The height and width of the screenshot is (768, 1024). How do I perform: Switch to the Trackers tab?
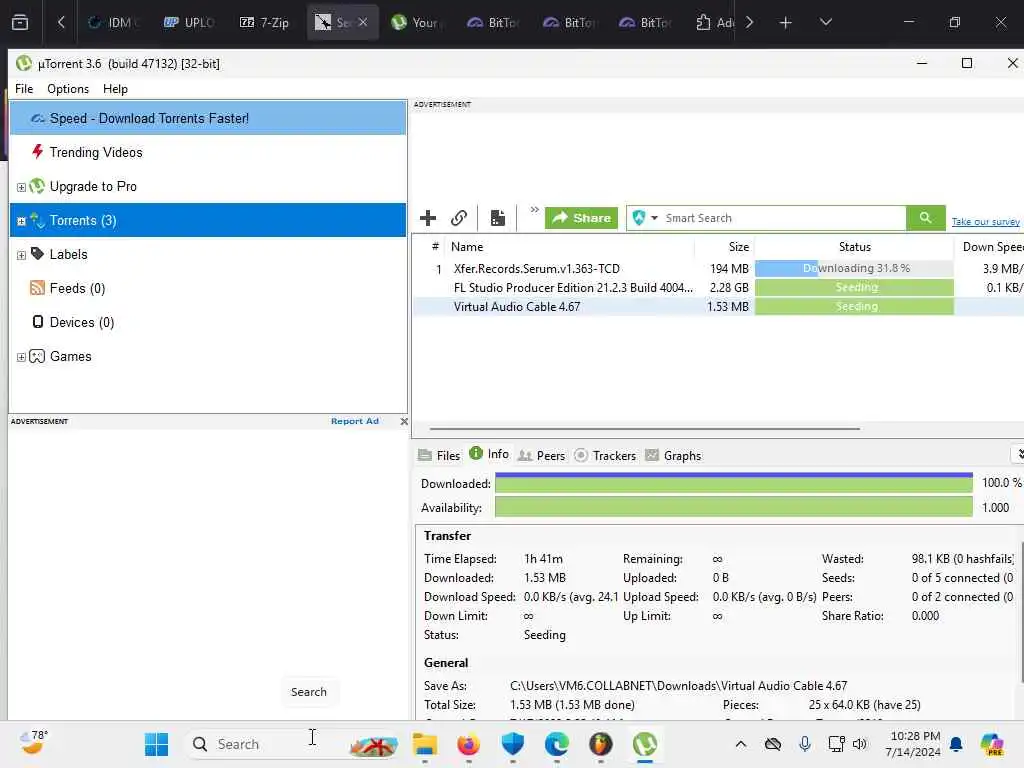[x=605, y=455]
